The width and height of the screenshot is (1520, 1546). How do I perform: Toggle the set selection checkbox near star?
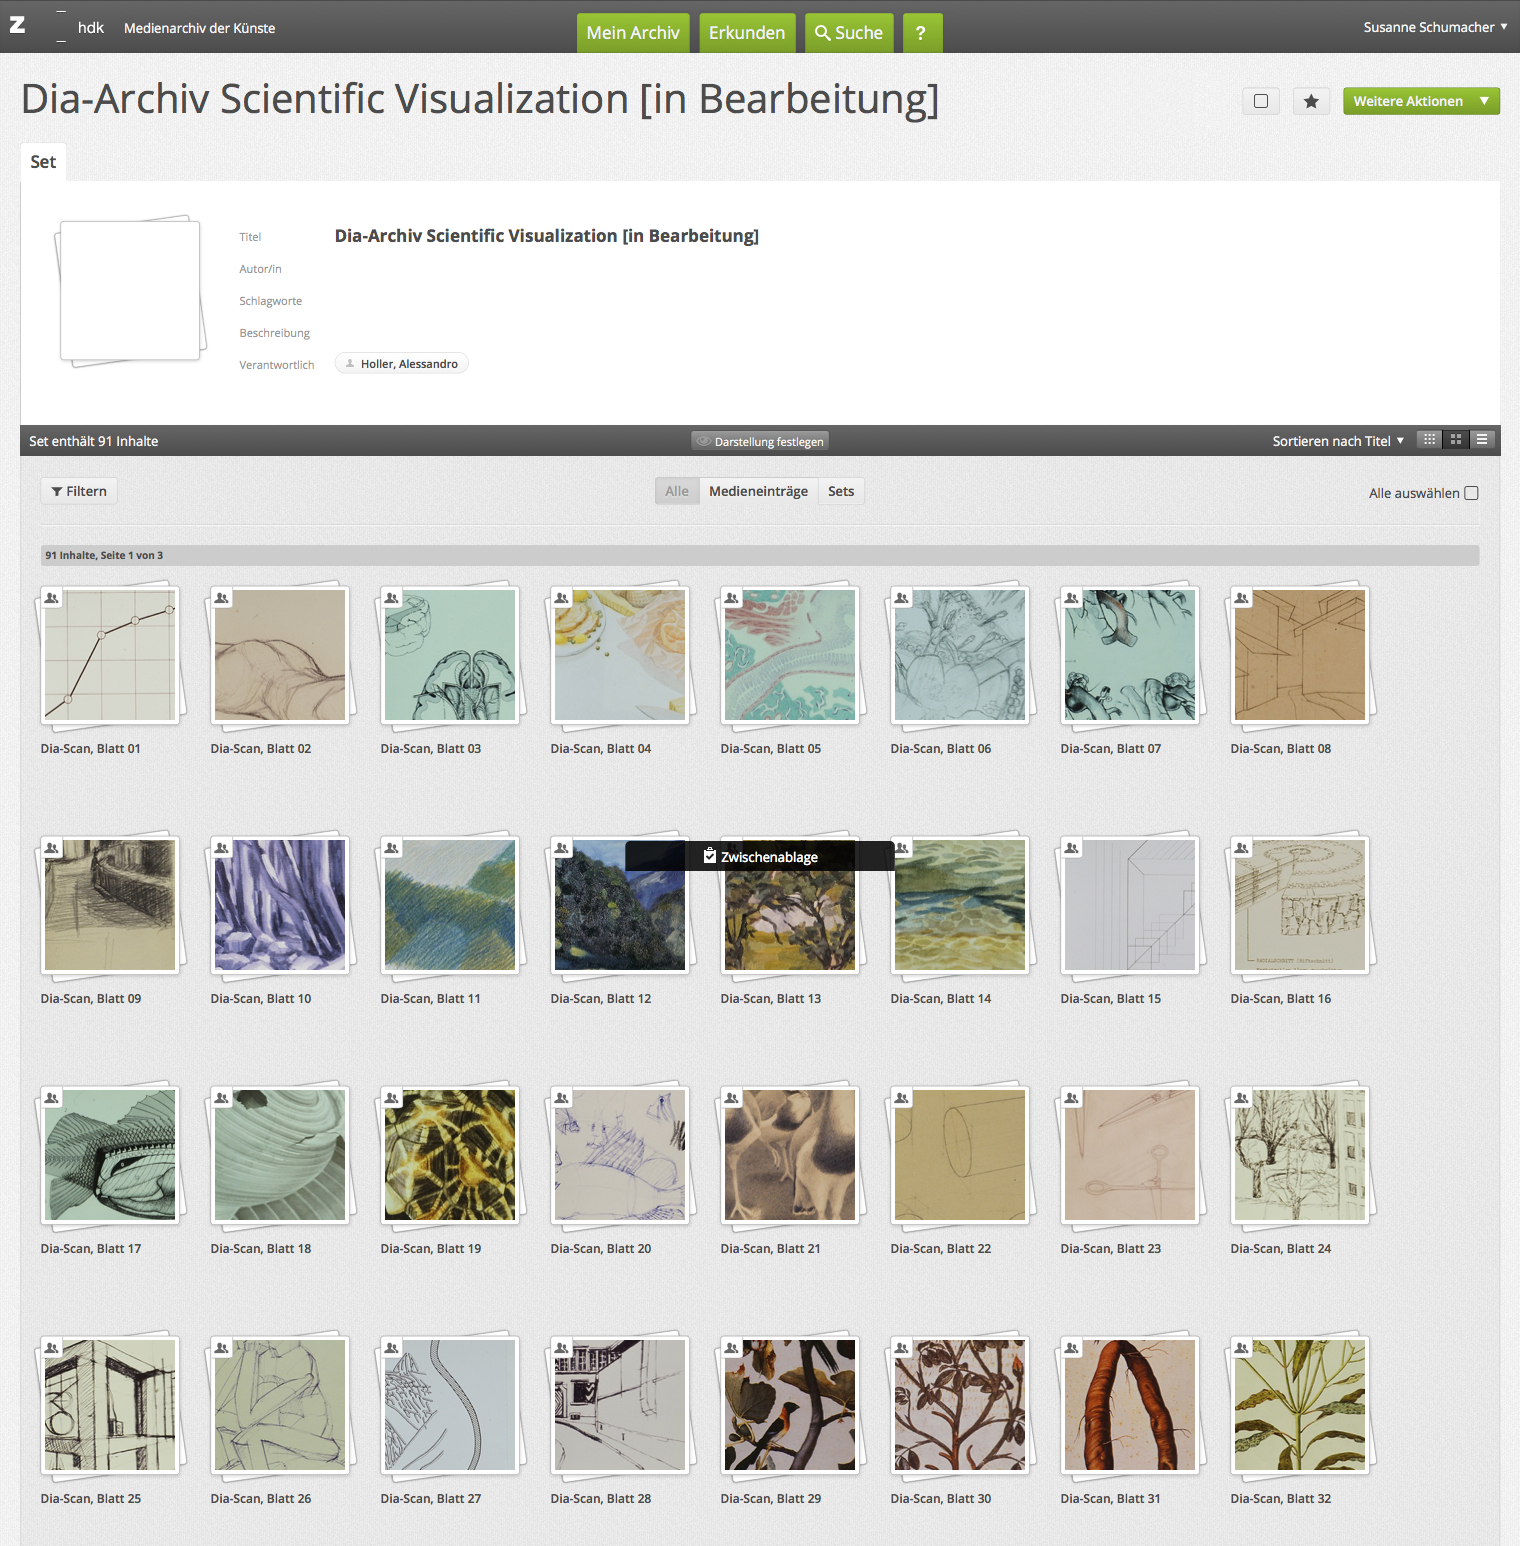point(1261,101)
